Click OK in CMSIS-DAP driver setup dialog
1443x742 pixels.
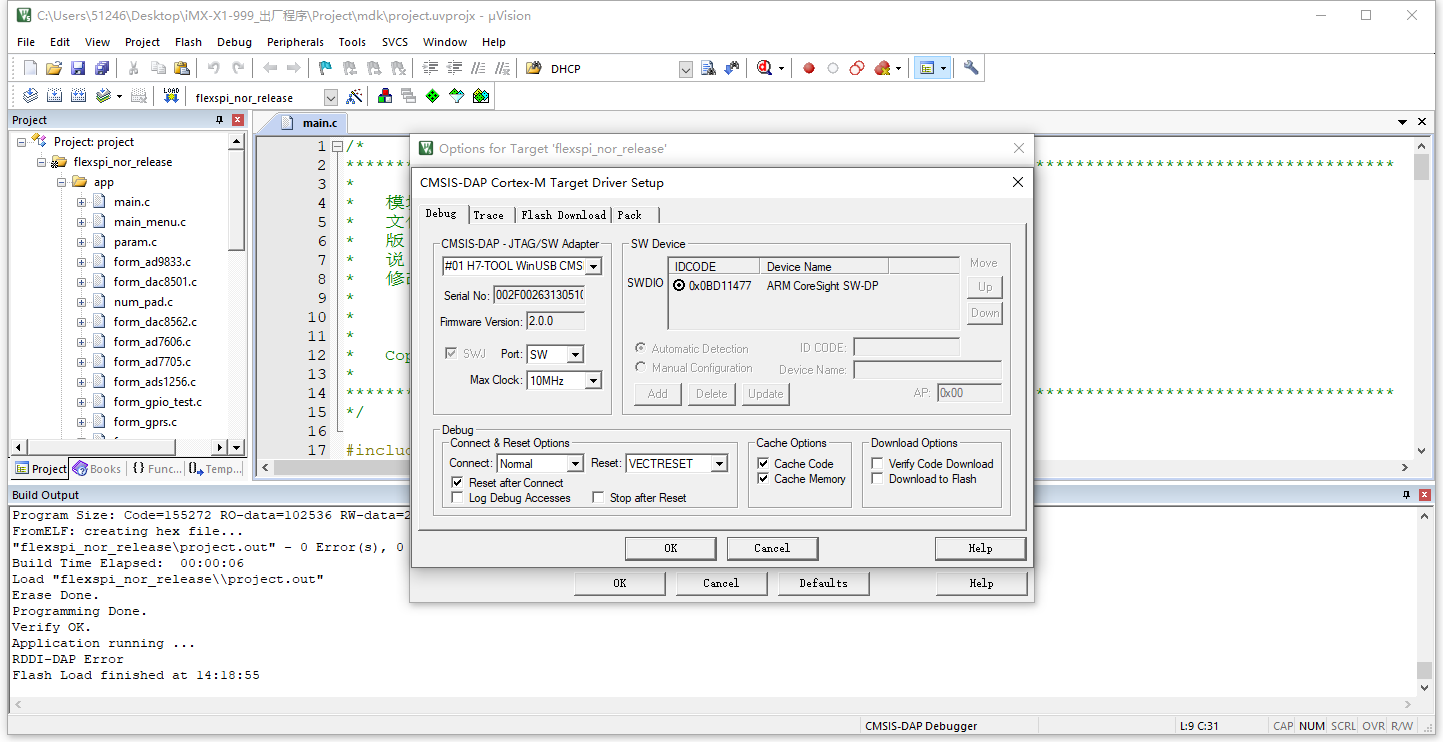[671, 548]
